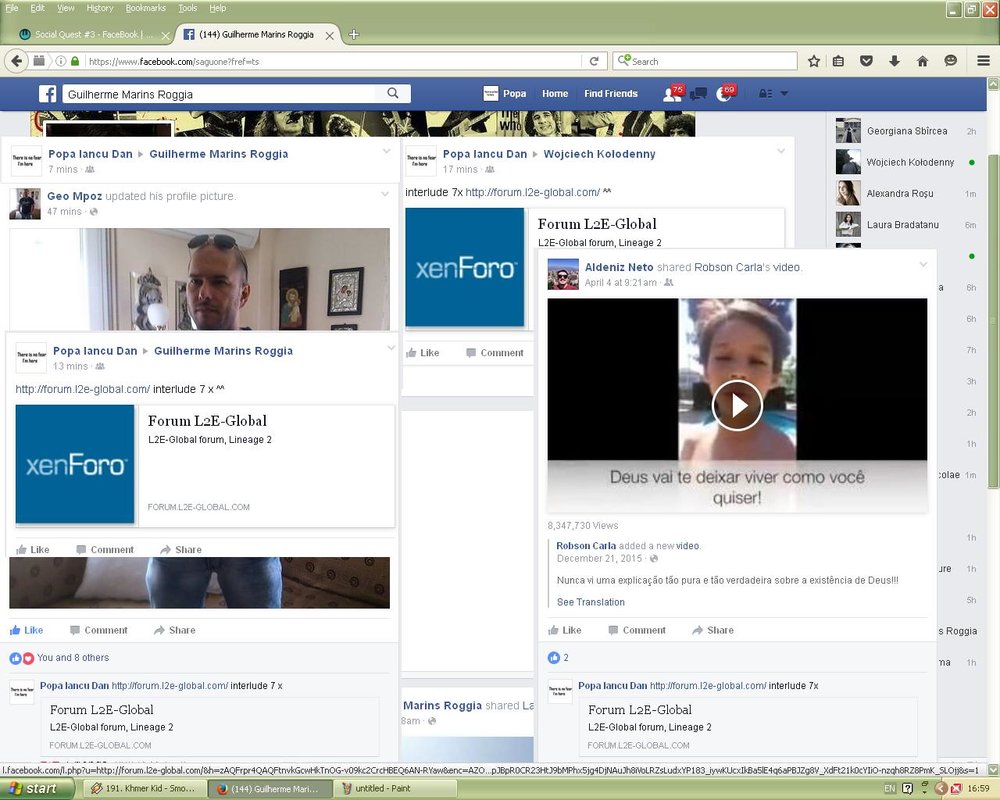The width and height of the screenshot is (1000, 800).
Task: Open untitled - Paint from taskbar
Action: [x=387, y=789]
